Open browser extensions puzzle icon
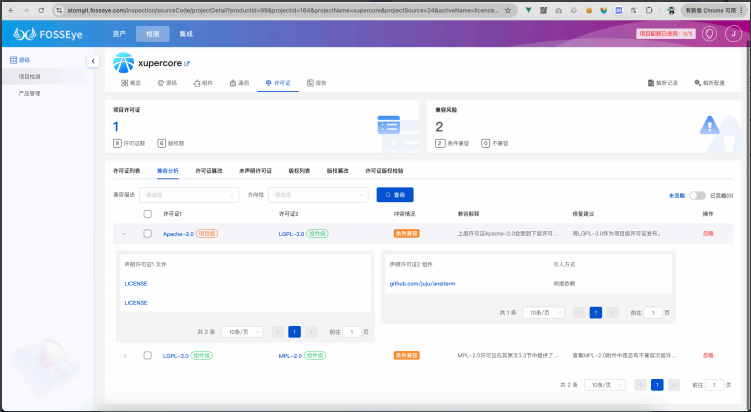751x412 pixels. 649,10
